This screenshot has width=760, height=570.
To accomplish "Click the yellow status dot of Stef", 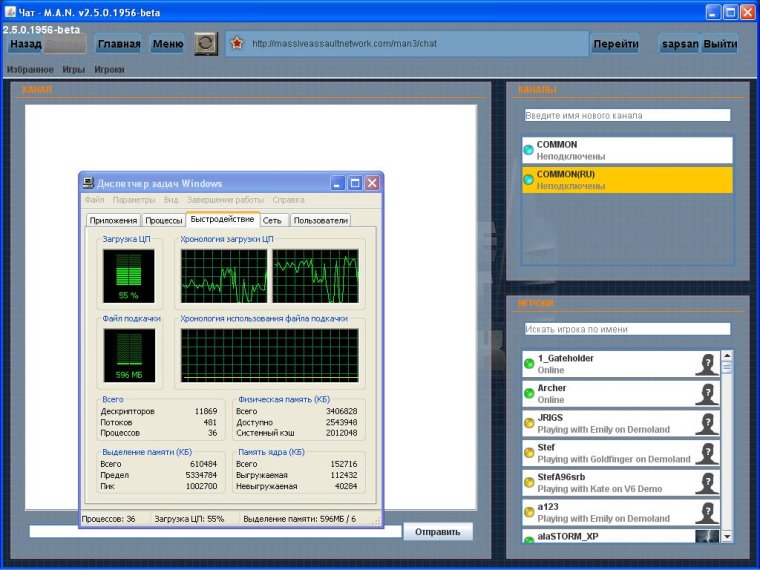I will click(x=529, y=453).
